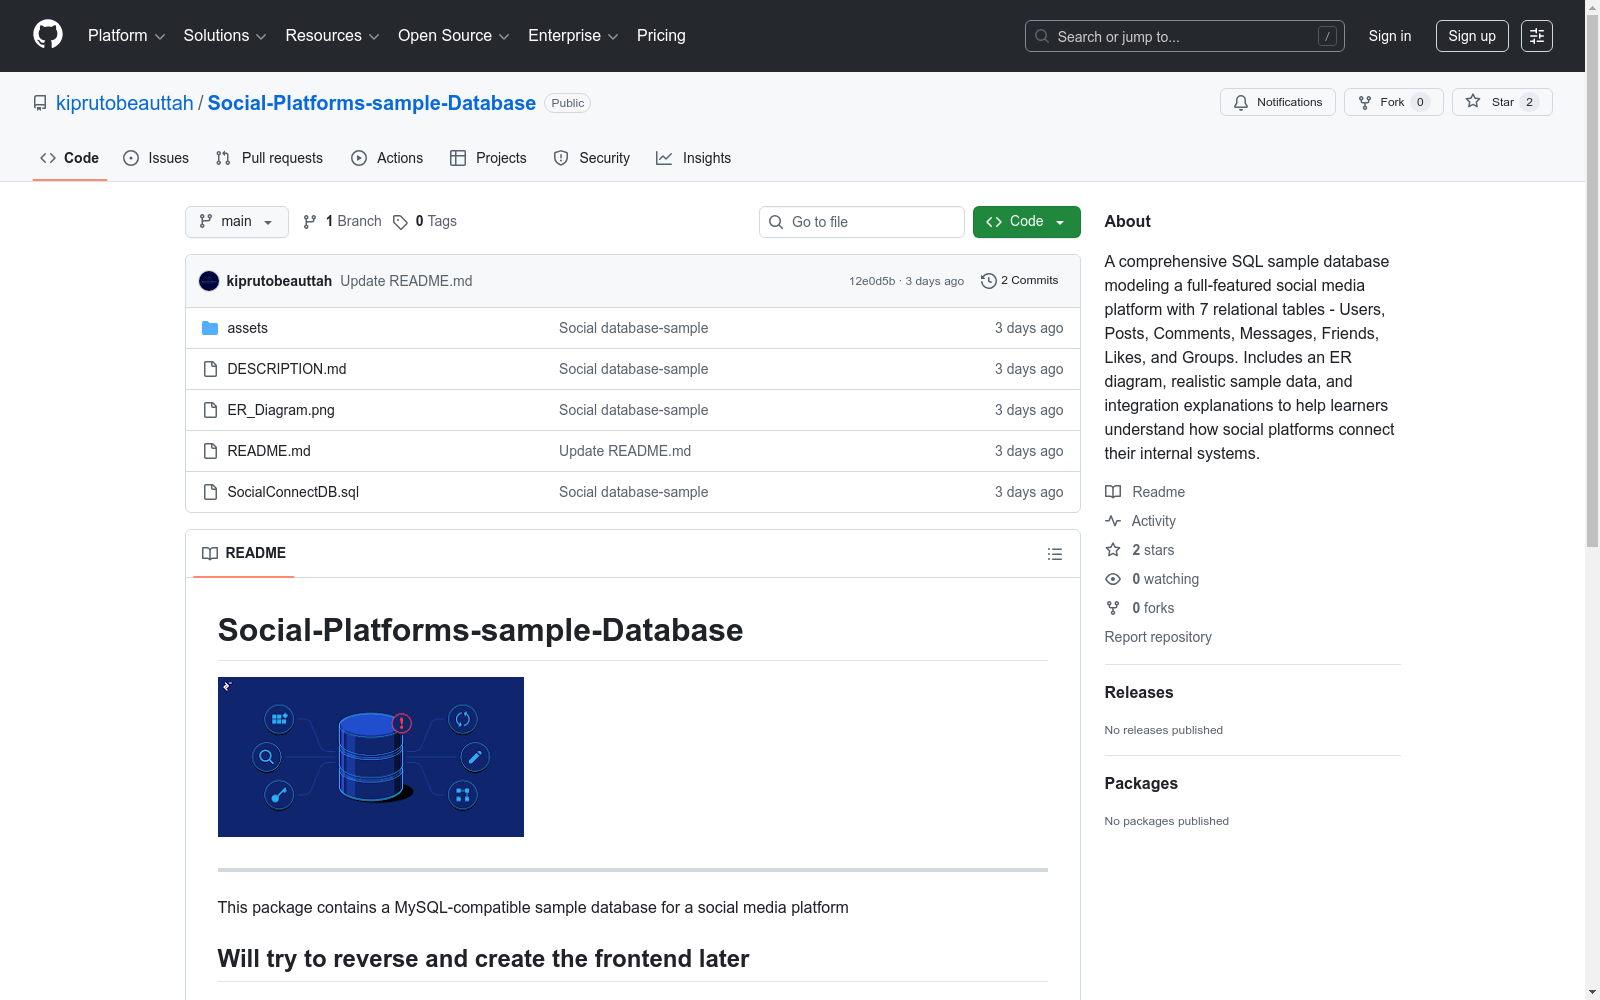Expand the Solutions menu
This screenshot has height=1000, width=1600.
225,36
